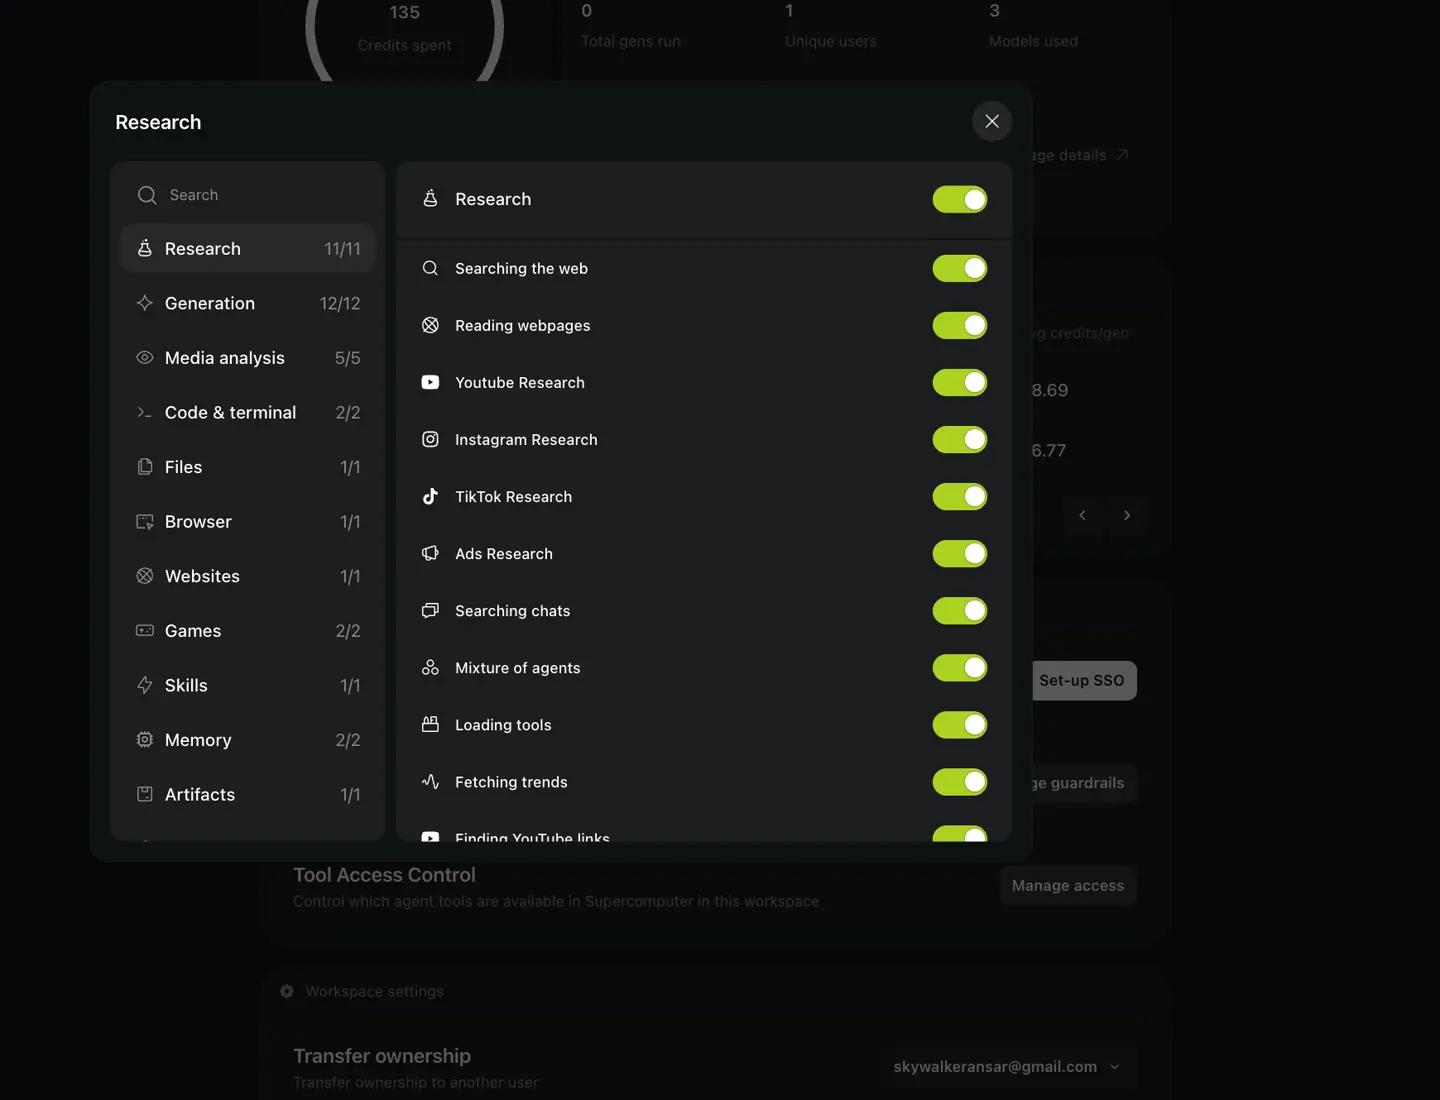The height and width of the screenshot is (1100, 1440).
Task: Select the Memory category
Action: (x=248, y=739)
